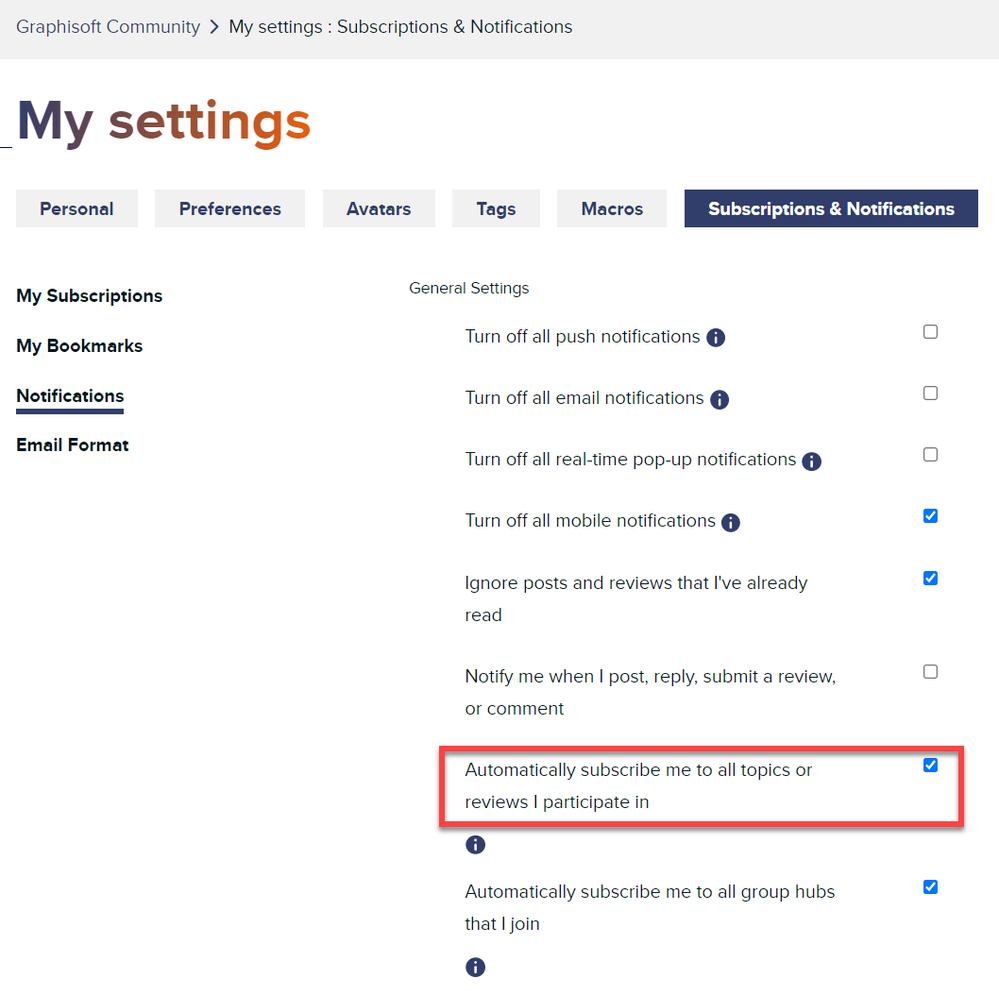Enable turn off all push notifications
Viewport: 999px width, 991px height.
930,332
